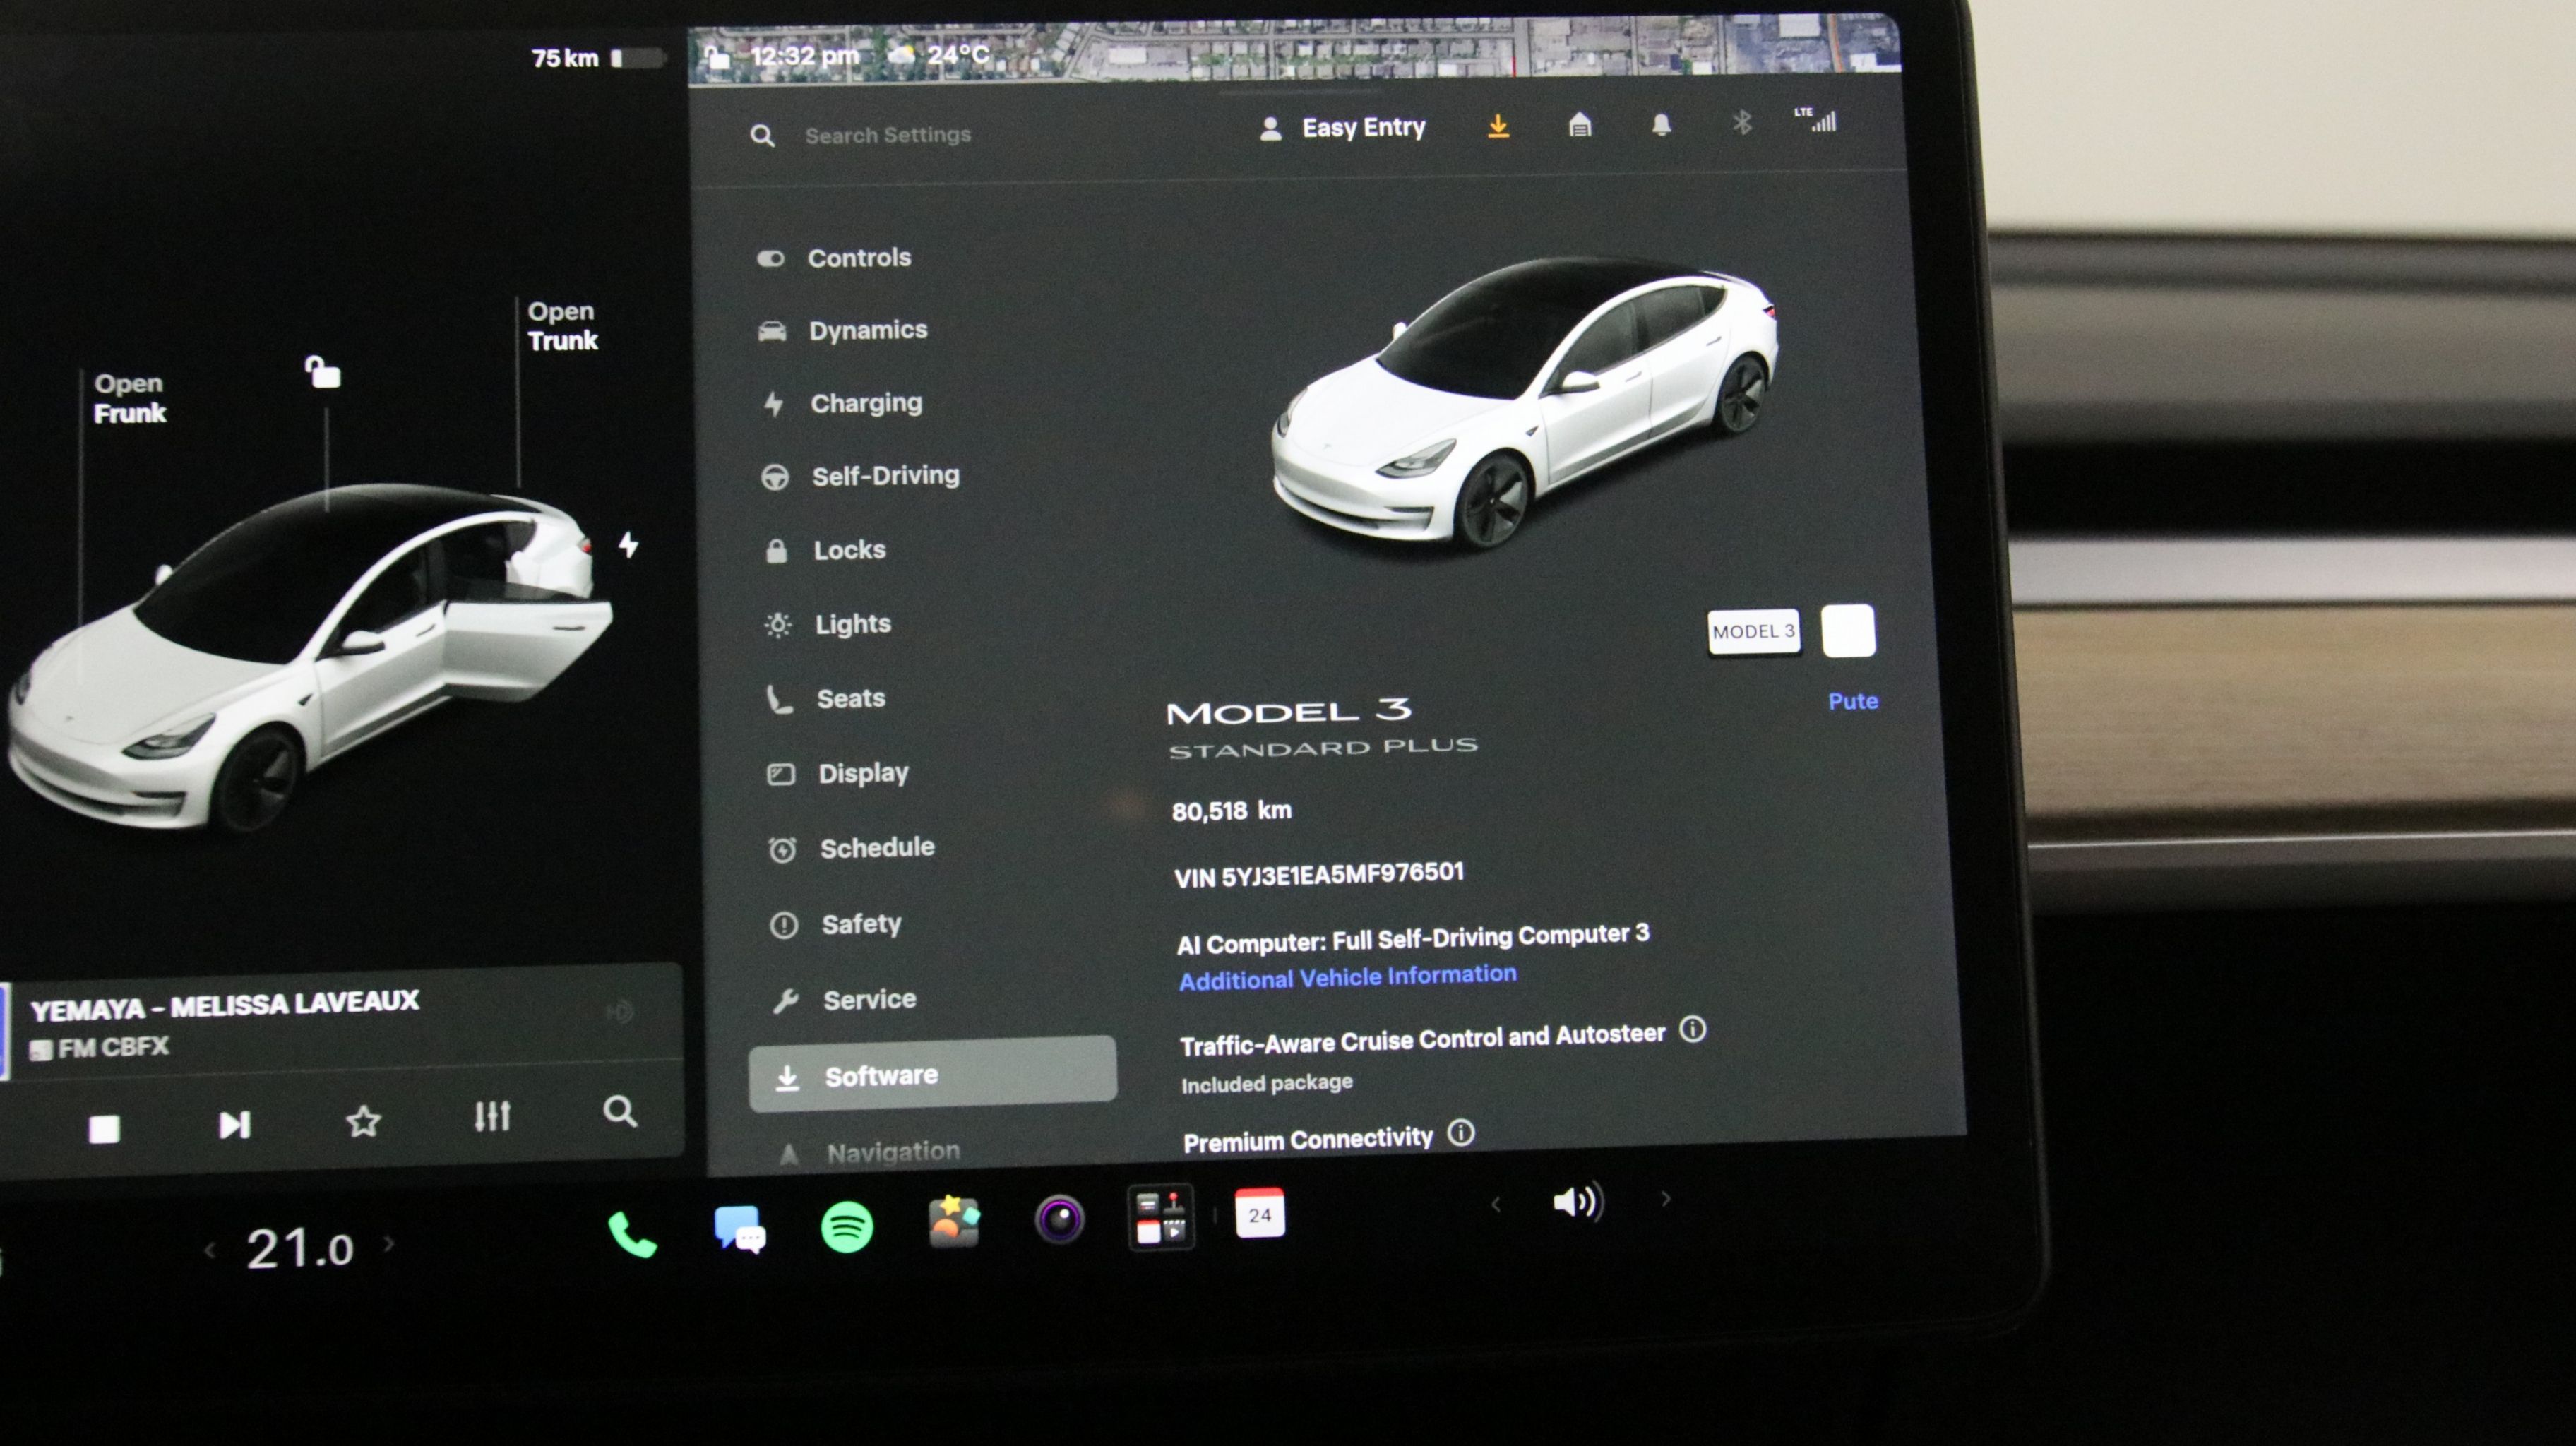The height and width of the screenshot is (1446, 2576).
Task: Open Safety settings
Action: click(836, 924)
